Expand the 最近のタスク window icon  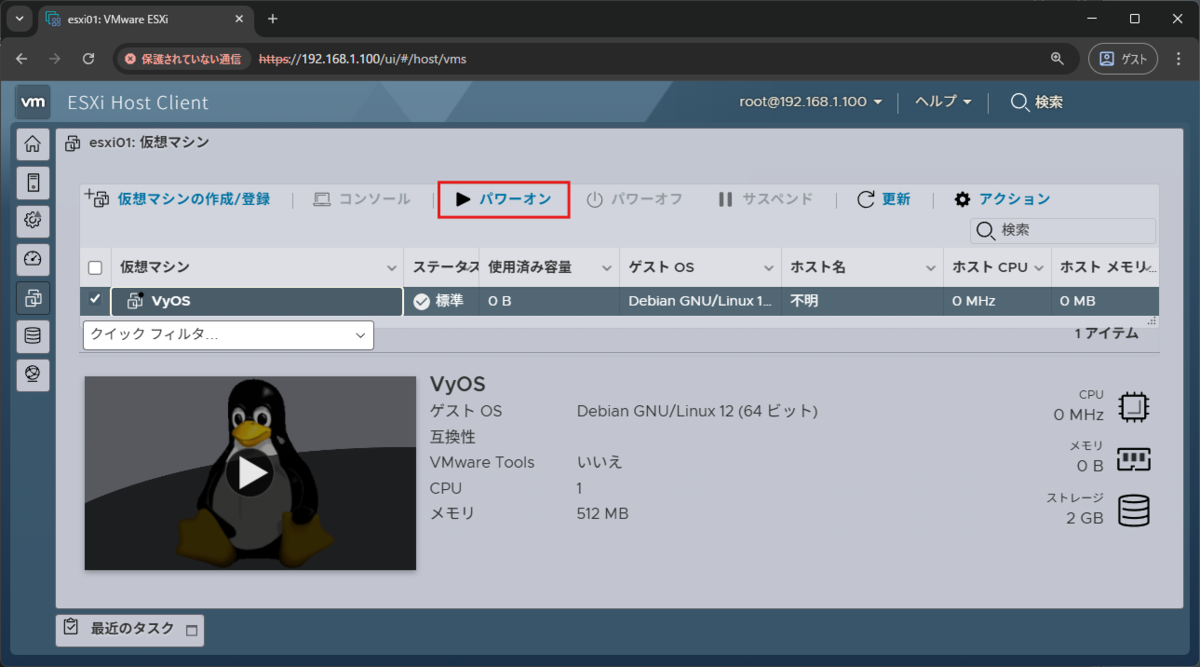pyautogui.click(x=192, y=631)
